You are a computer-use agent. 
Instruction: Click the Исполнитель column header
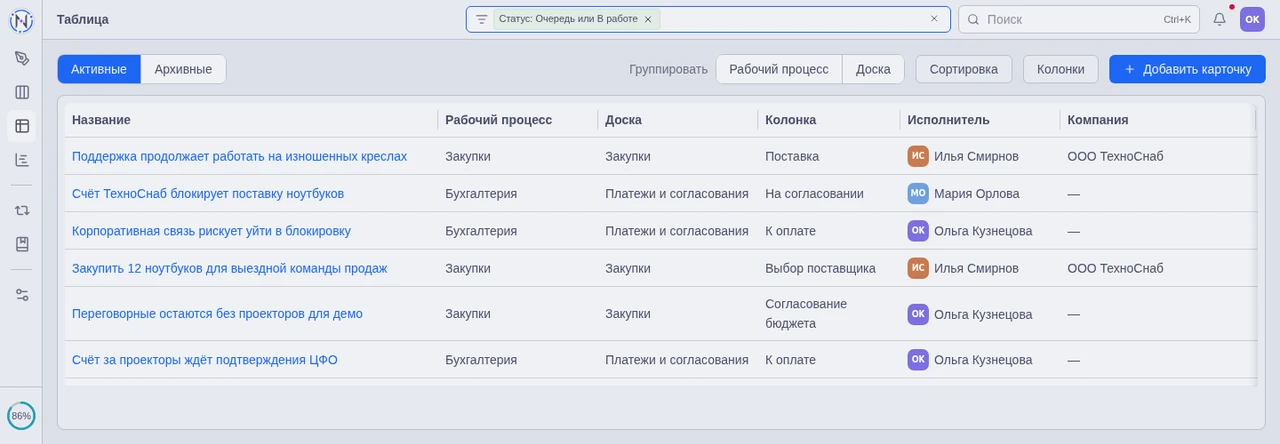979,120
